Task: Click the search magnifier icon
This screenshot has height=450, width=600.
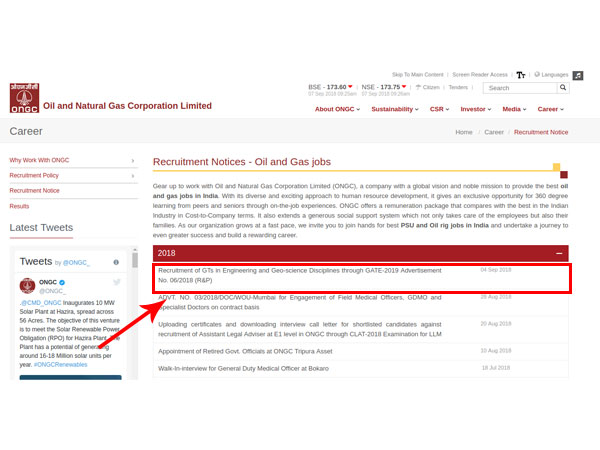Action: [x=563, y=88]
